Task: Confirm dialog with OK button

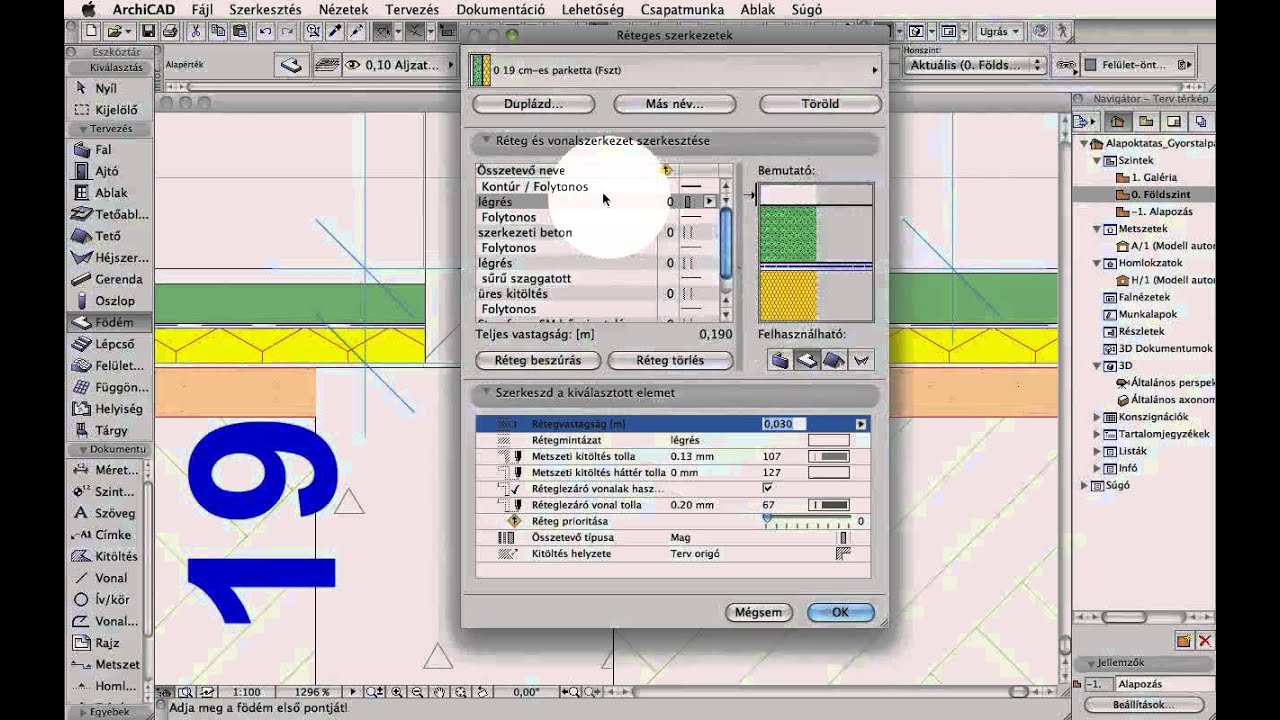Action: pos(840,612)
